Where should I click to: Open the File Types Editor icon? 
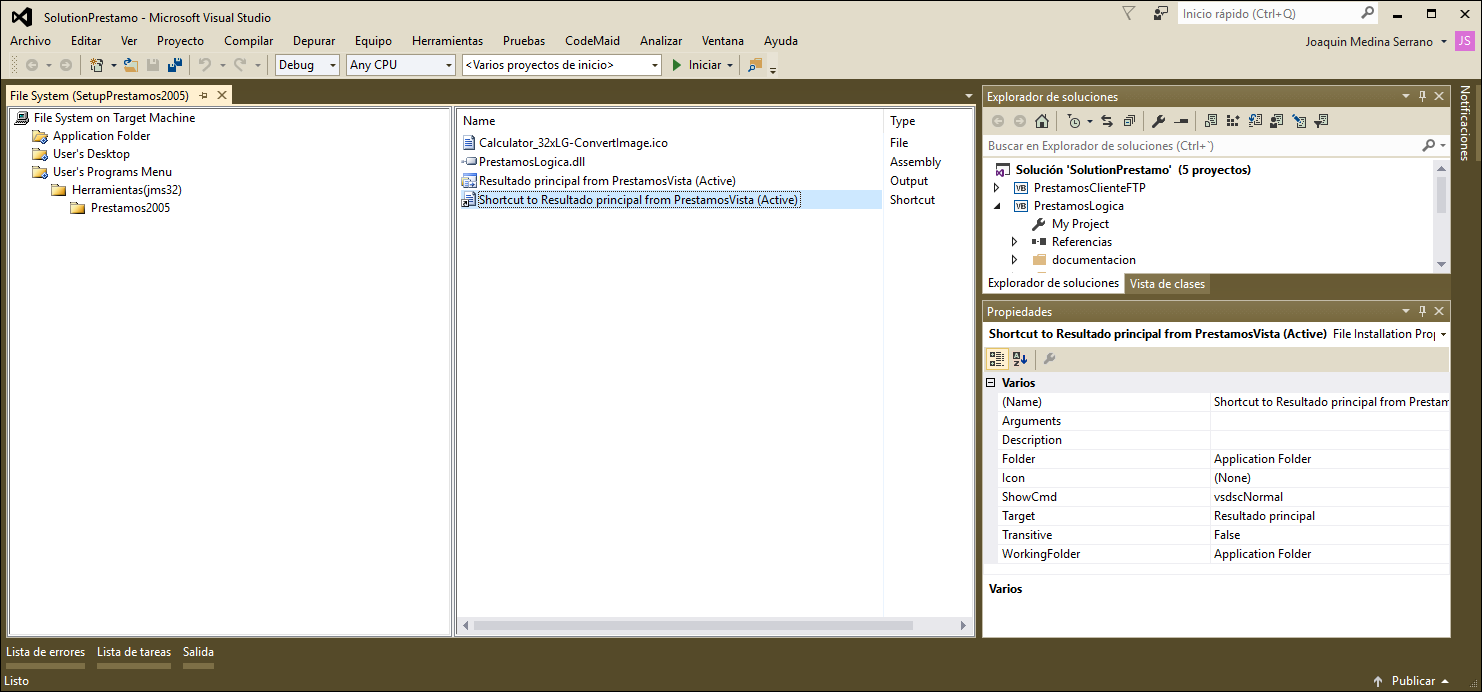(x=1255, y=122)
